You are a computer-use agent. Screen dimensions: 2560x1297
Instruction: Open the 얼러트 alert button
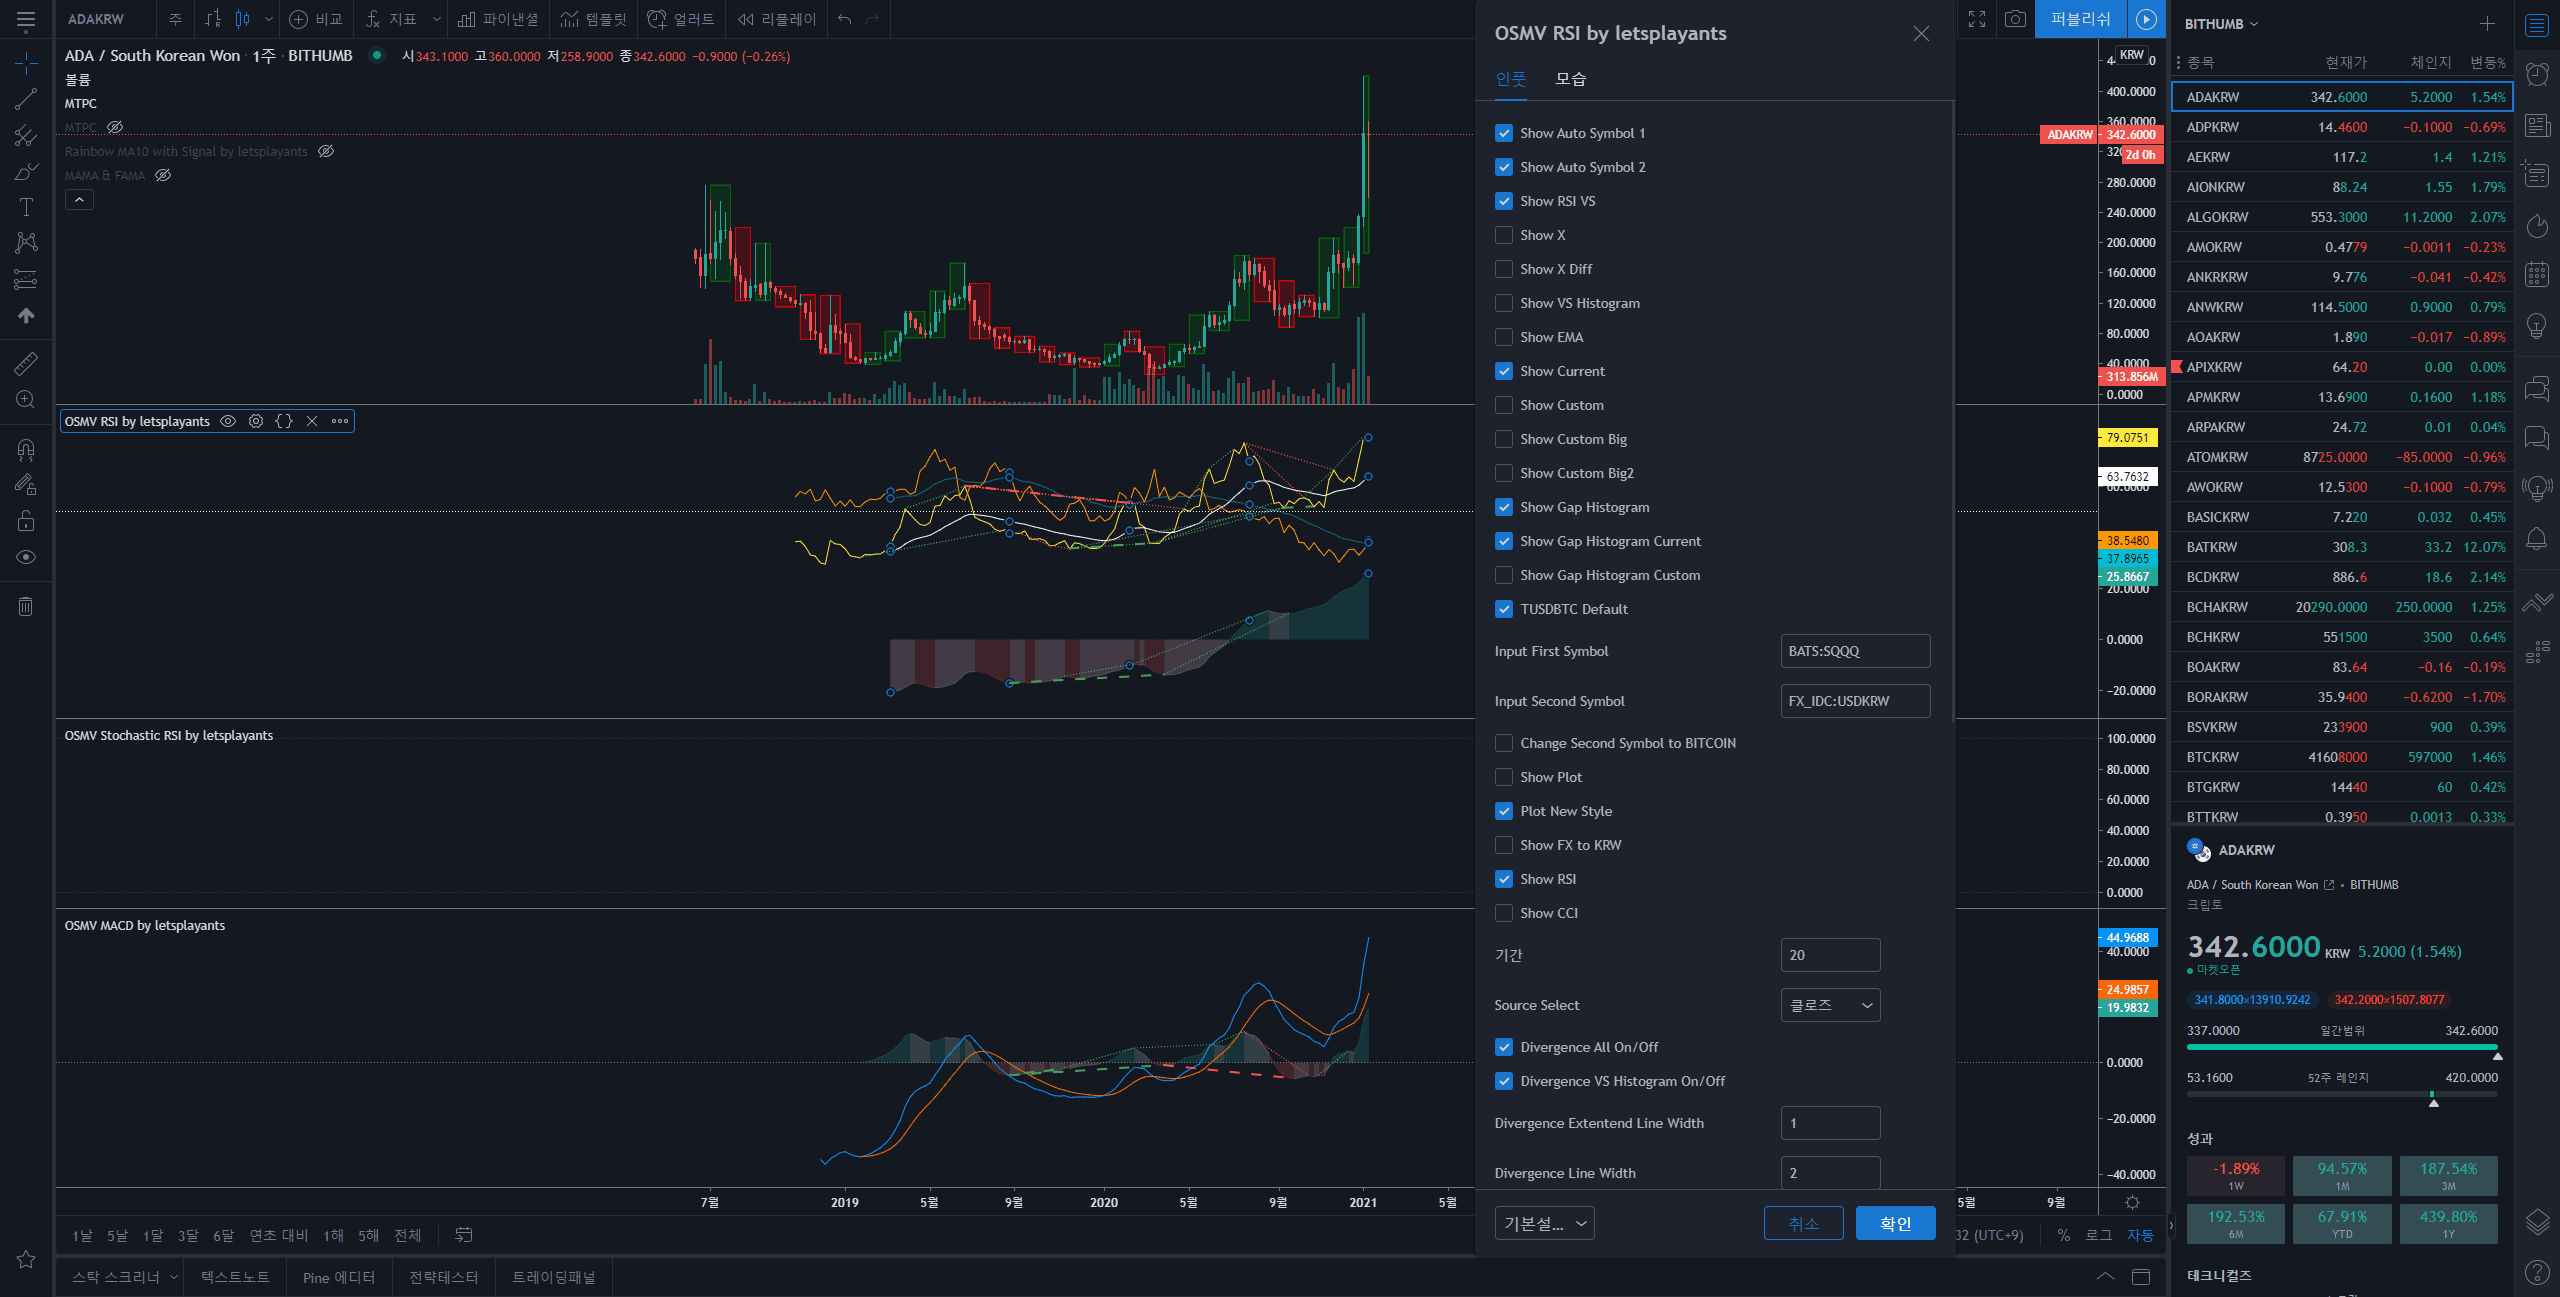tap(681, 19)
